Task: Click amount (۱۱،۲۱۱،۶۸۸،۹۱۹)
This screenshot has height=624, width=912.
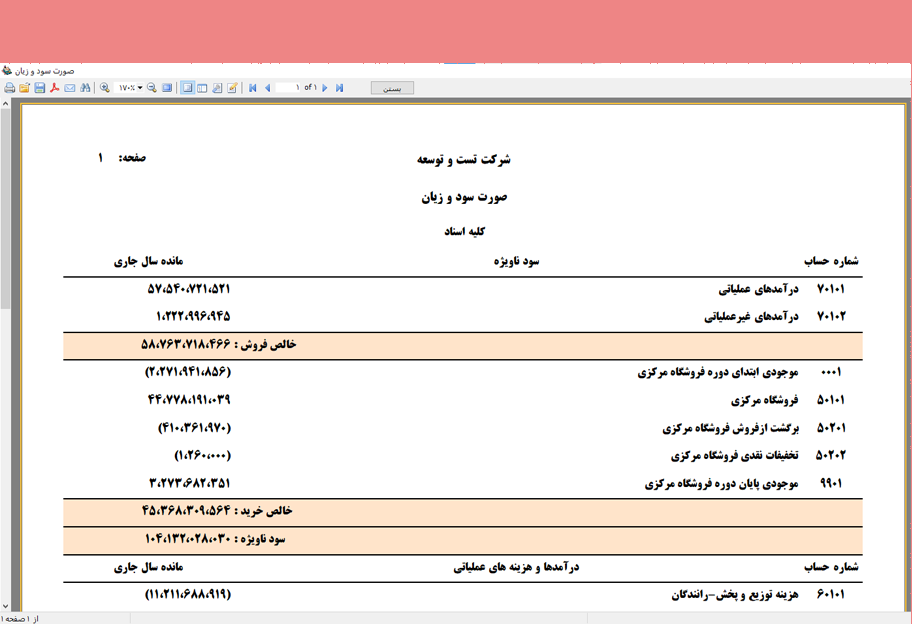Action: (x=188, y=594)
